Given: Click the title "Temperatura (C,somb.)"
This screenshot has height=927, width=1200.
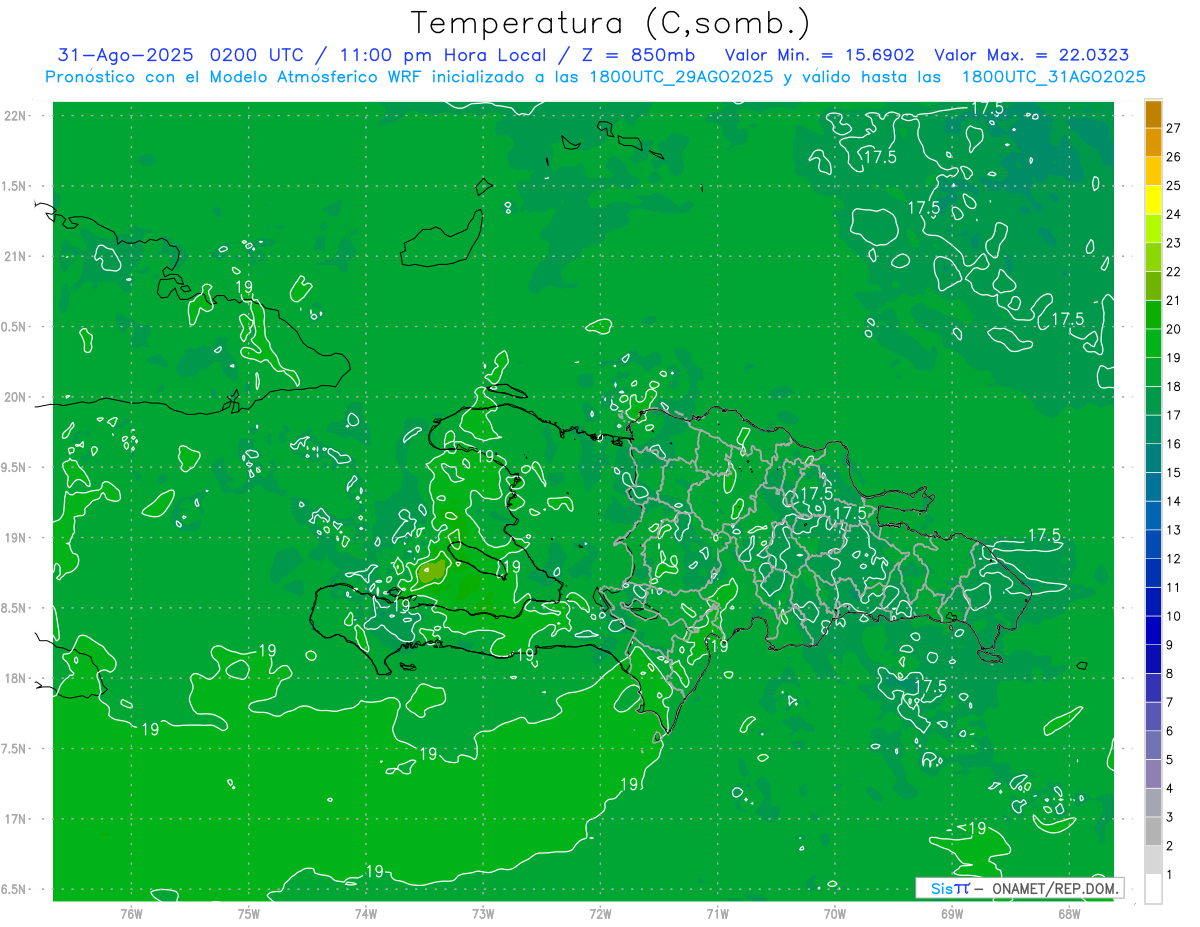Looking at the screenshot, I should (x=611, y=23).
